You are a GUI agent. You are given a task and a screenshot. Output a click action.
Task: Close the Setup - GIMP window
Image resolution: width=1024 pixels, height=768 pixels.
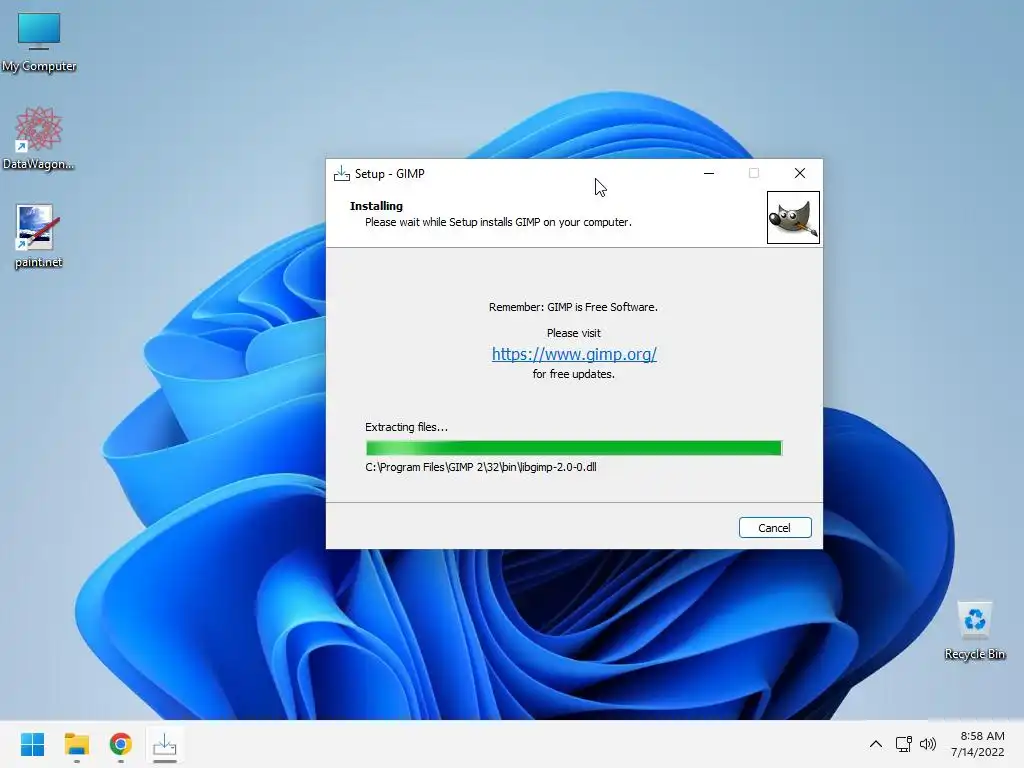coord(799,174)
